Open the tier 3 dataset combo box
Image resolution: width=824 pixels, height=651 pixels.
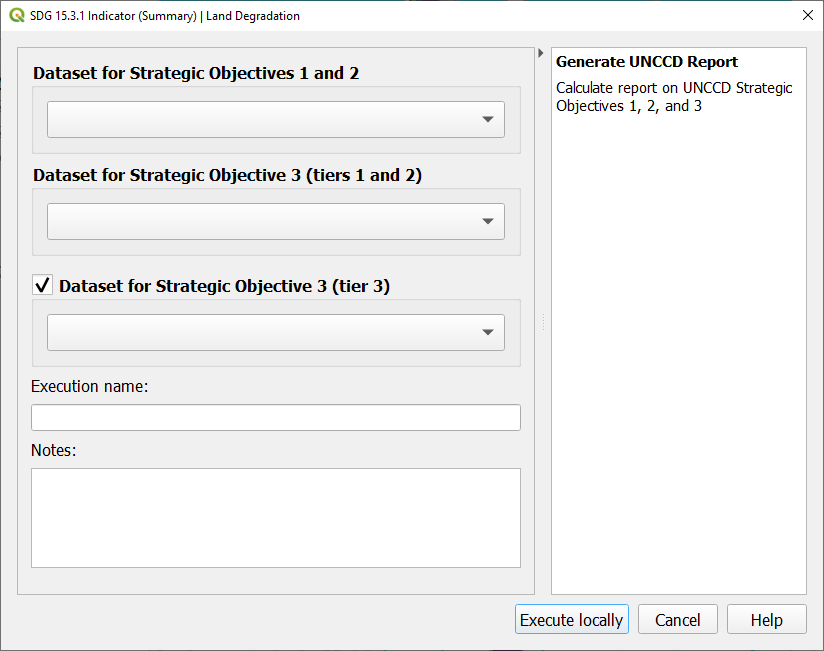(276, 332)
